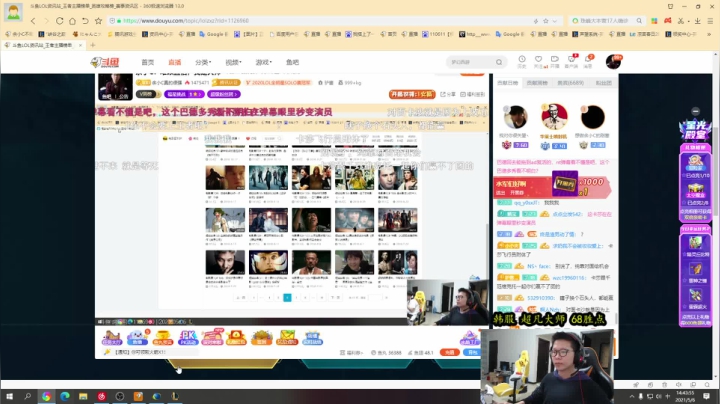Open League of Legends client from taskbar
This screenshot has height=404, width=720.
pyautogui.click(x=175, y=396)
